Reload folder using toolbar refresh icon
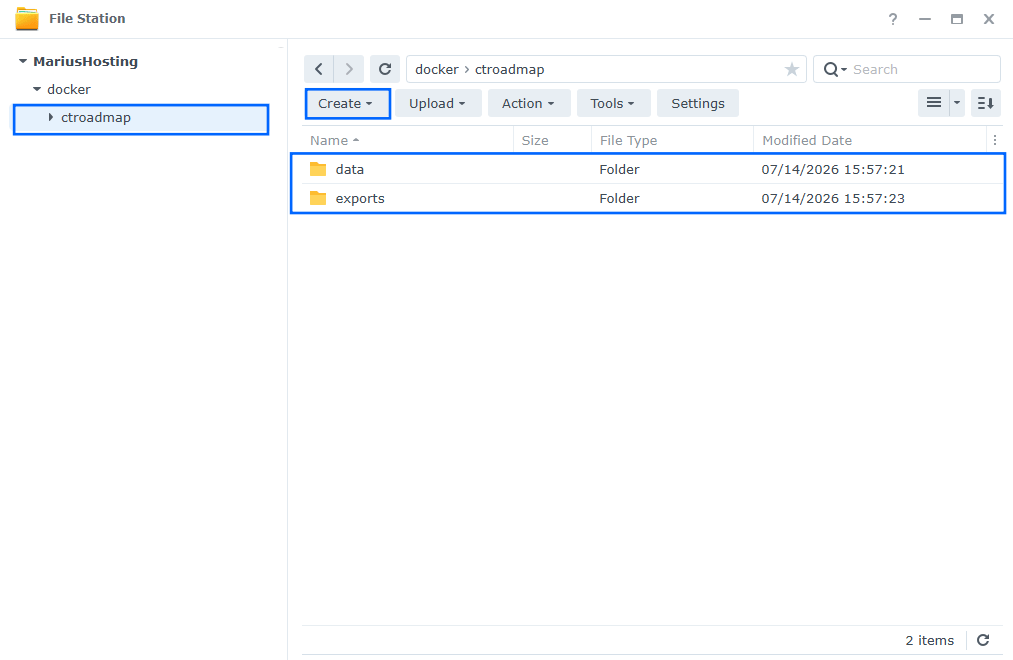 384,69
